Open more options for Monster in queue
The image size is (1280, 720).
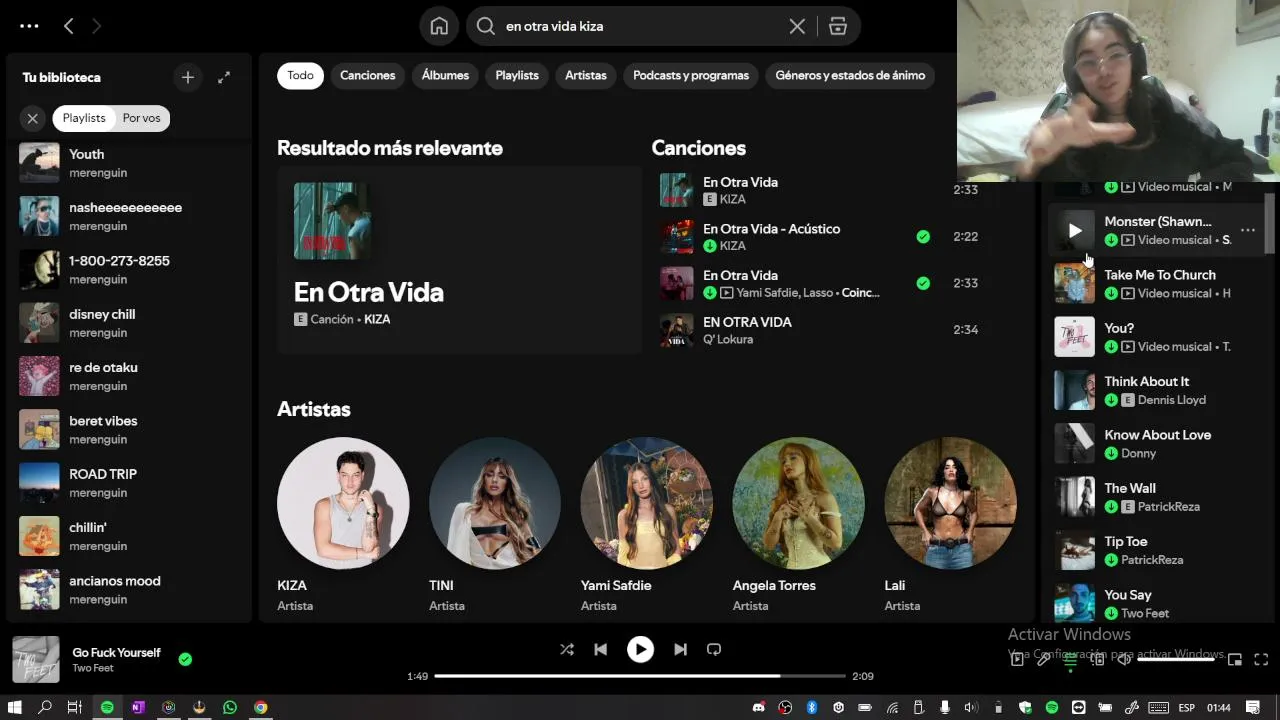tap(1247, 230)
